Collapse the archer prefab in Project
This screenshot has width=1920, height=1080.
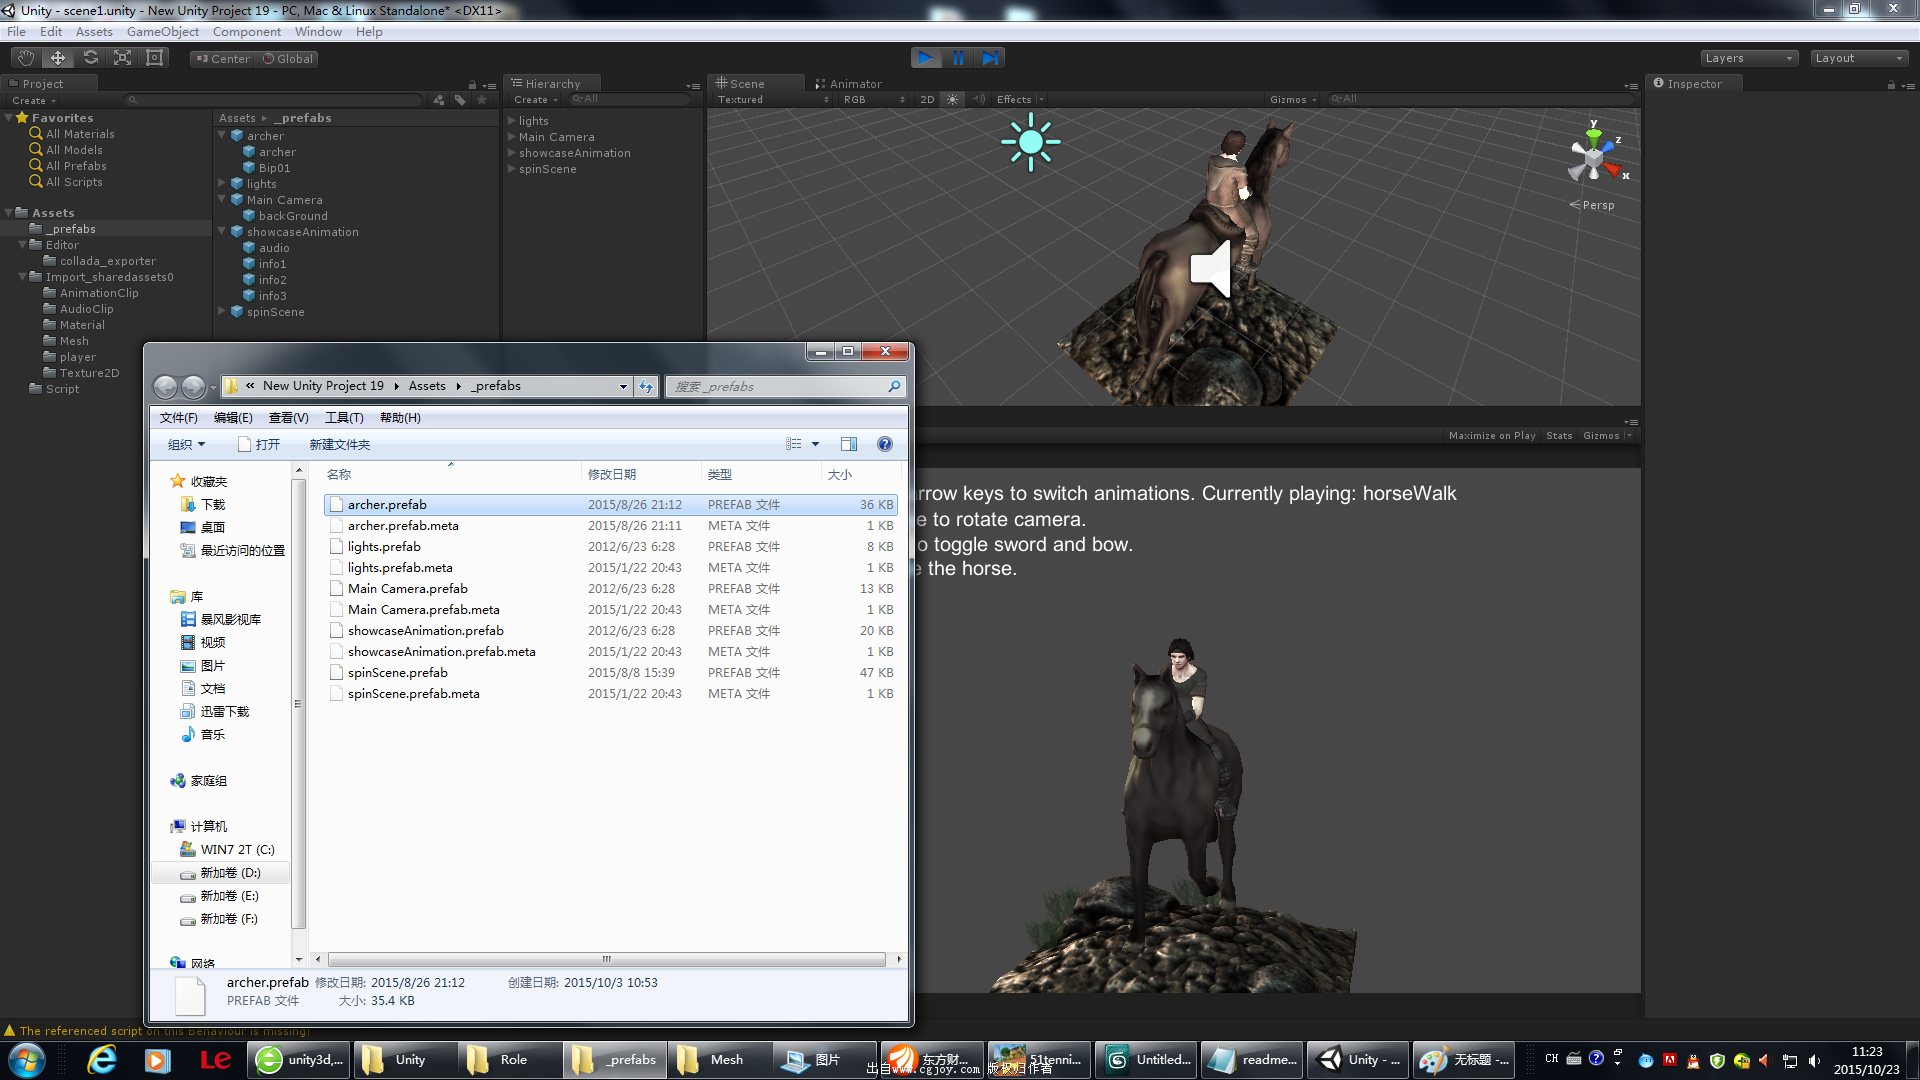[x=222, y=136]
